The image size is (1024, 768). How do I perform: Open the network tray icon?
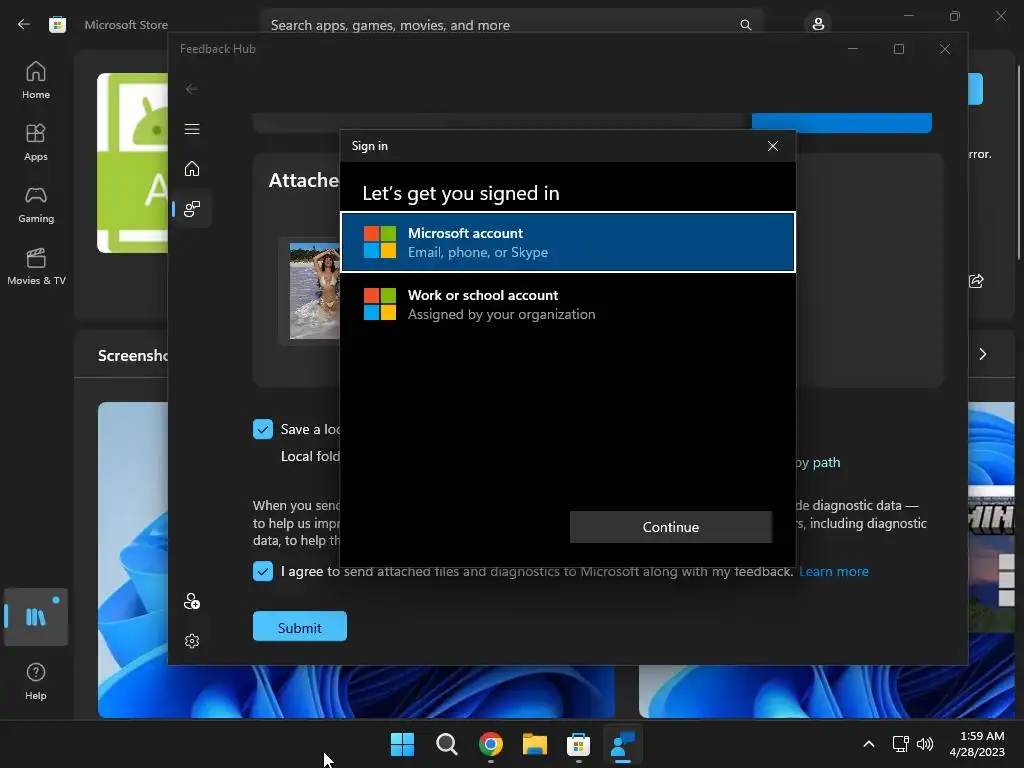(x=901, y=744)
